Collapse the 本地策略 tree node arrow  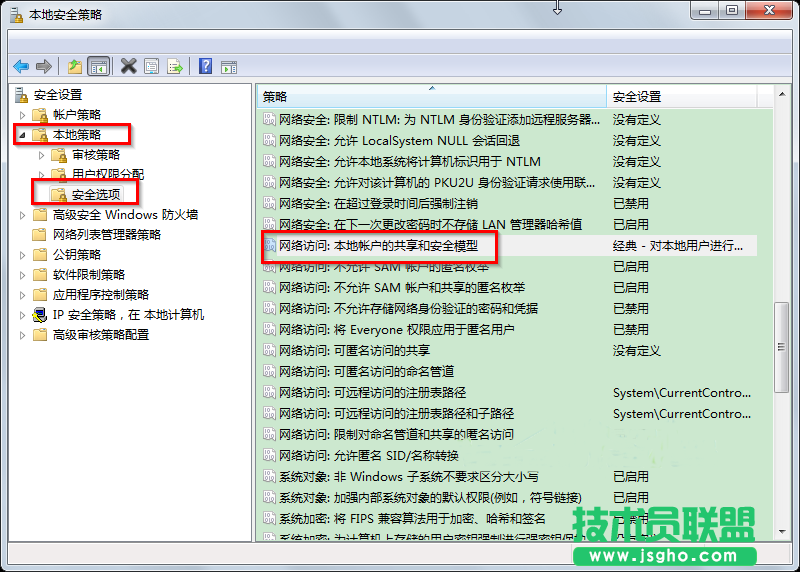click(x=22, y=135)
